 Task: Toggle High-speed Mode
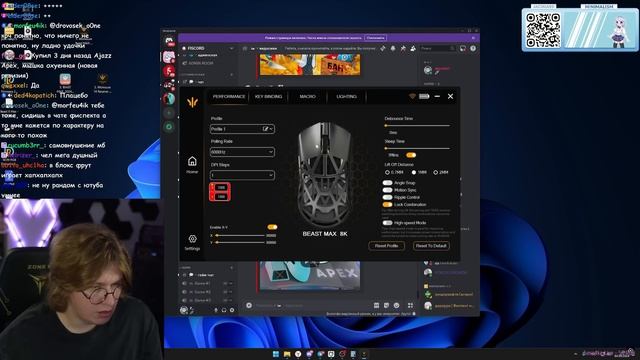[x=387, y=223]
